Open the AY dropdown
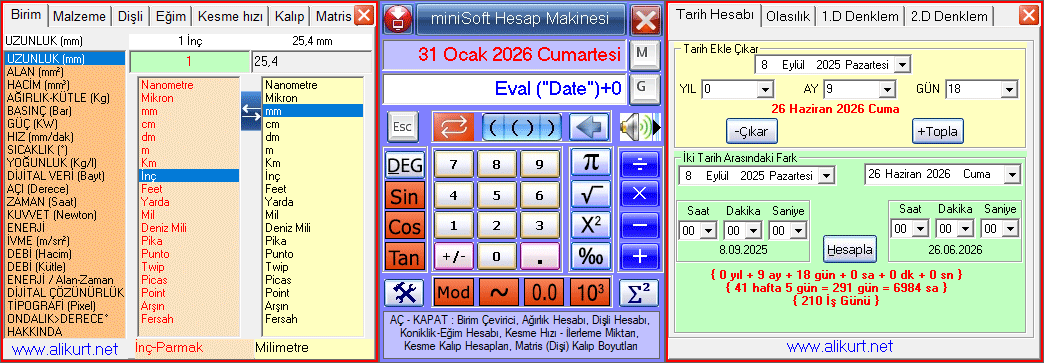Image resolution: width=1044 pixels, height=363 pixels. 888,89
